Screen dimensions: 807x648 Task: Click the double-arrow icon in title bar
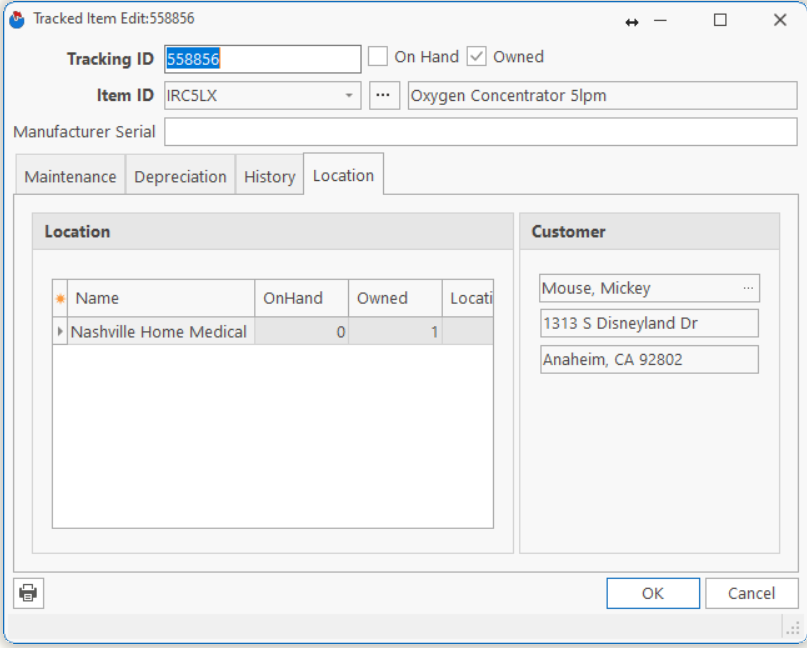click(x=632, y=22)
